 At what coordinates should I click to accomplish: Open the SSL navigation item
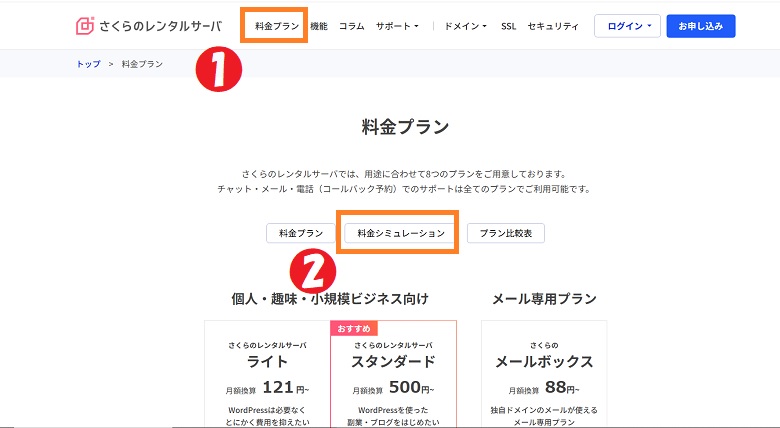(508, 26)
